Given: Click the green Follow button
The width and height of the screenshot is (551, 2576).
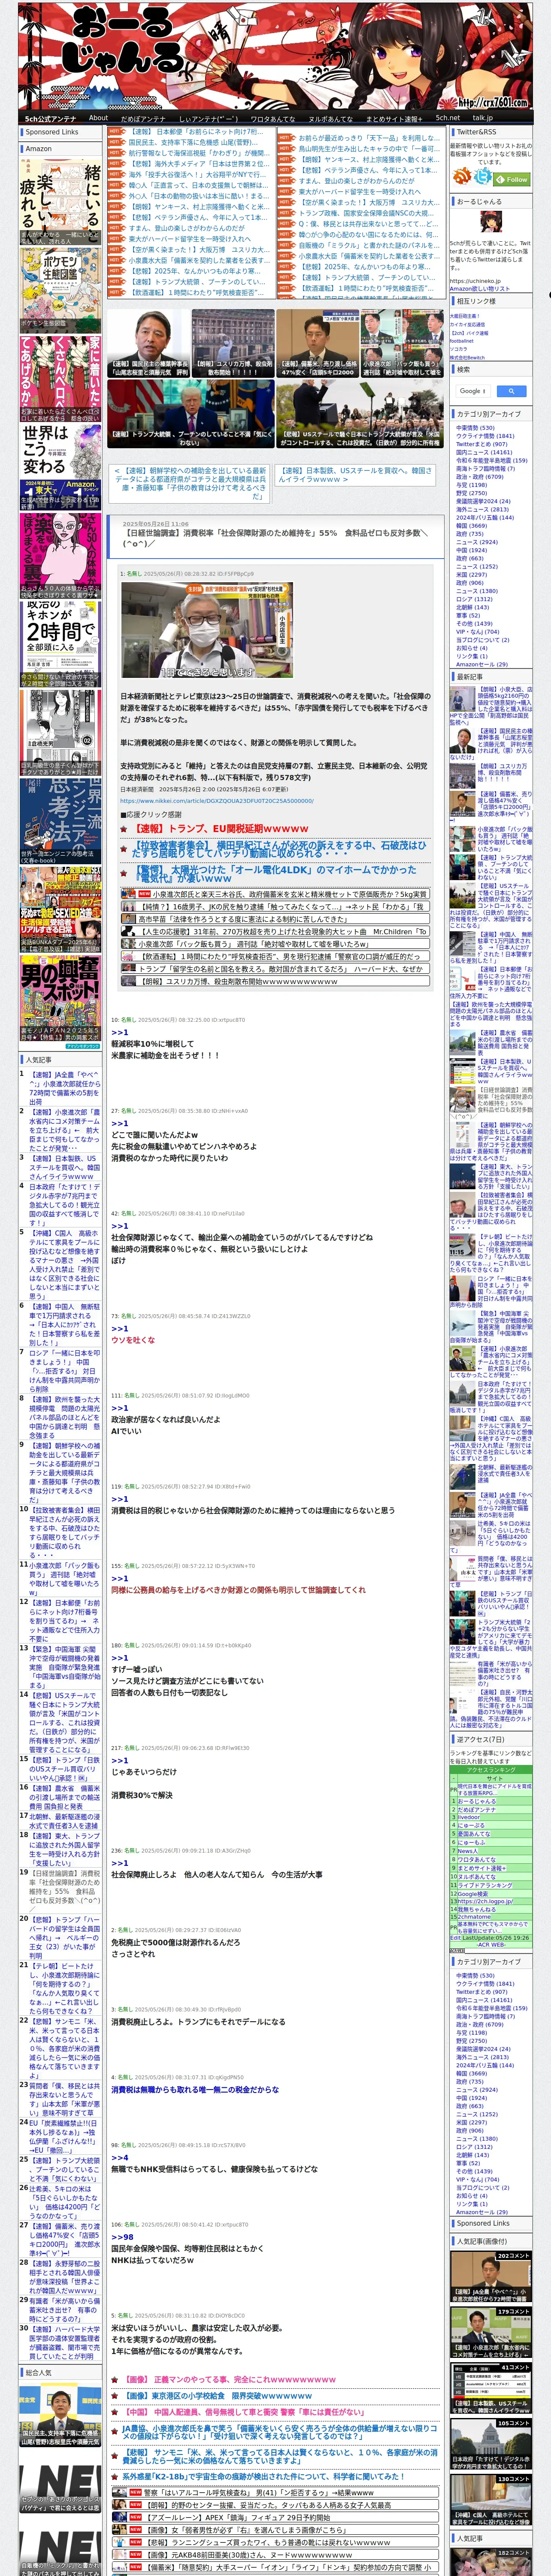Looking at the screenshot, I should 511,179.
